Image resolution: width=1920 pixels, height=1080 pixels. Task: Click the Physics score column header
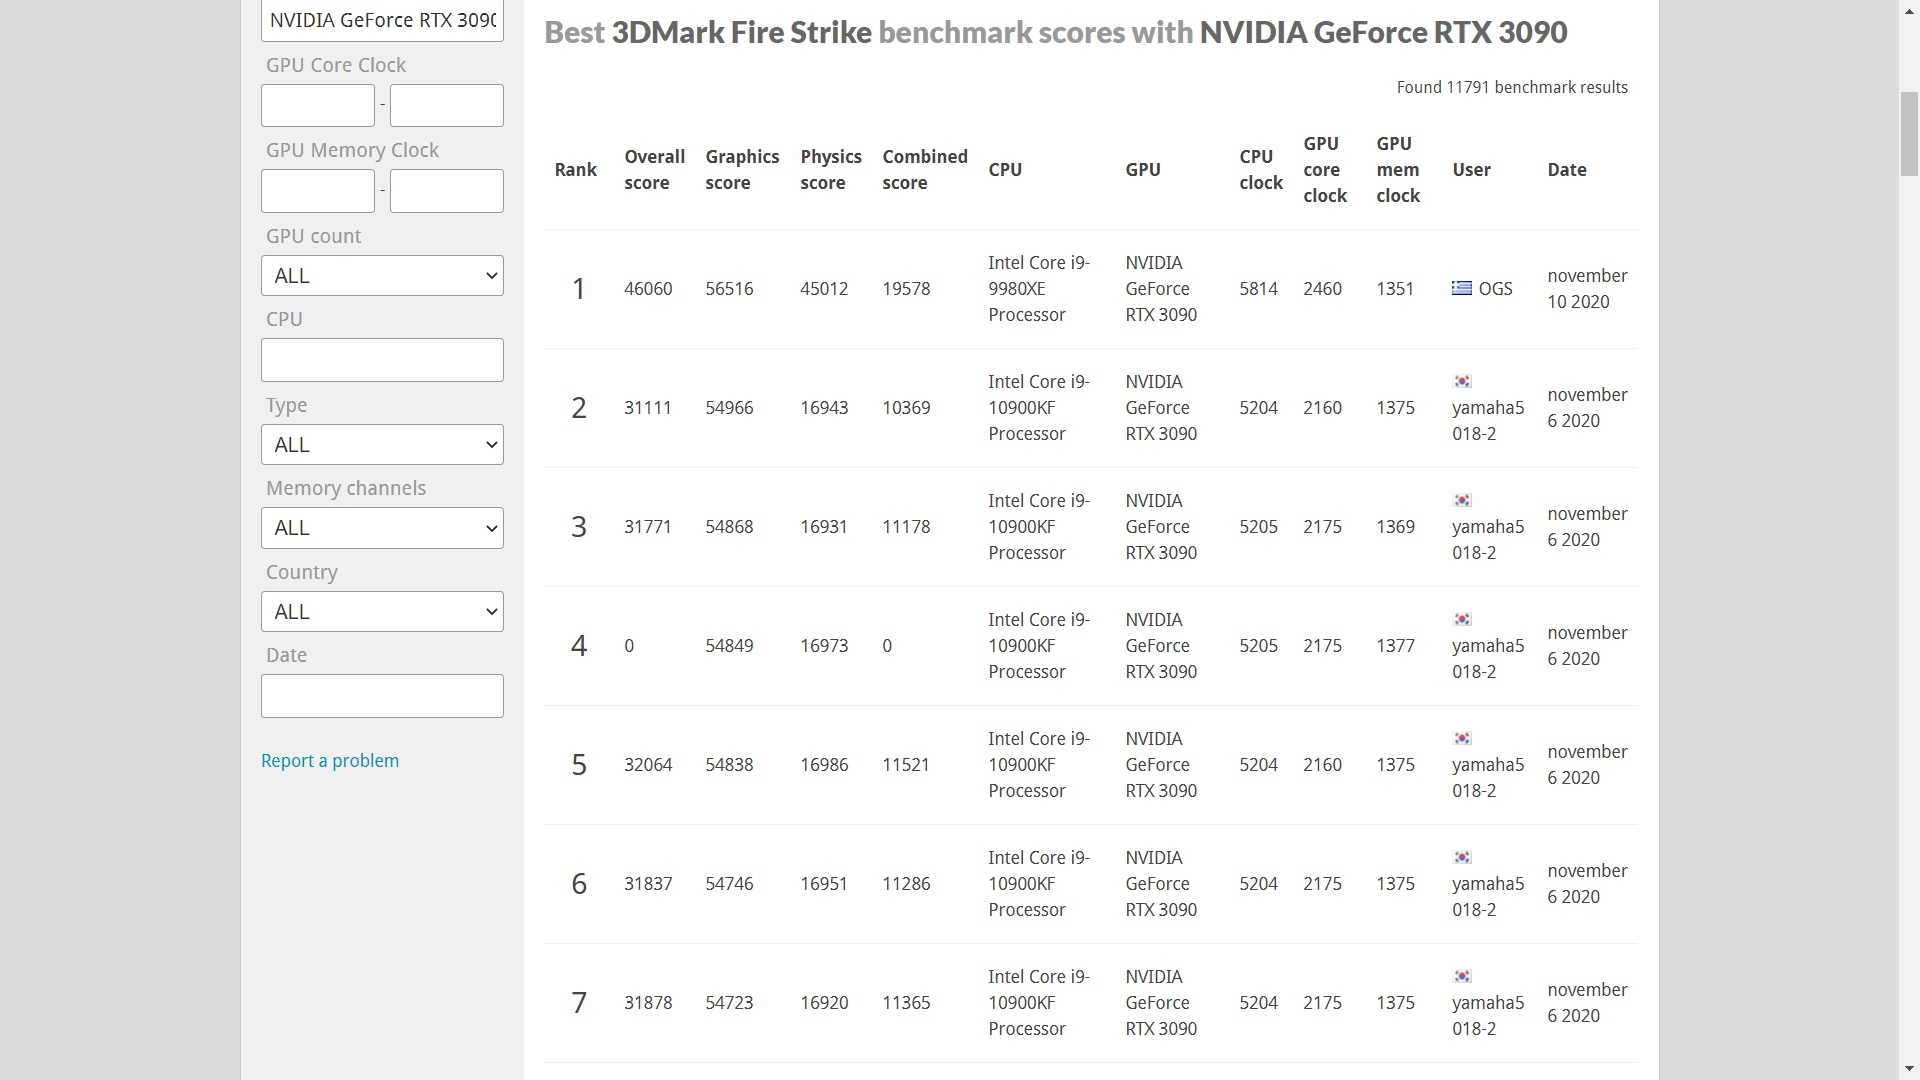point(831,170)
